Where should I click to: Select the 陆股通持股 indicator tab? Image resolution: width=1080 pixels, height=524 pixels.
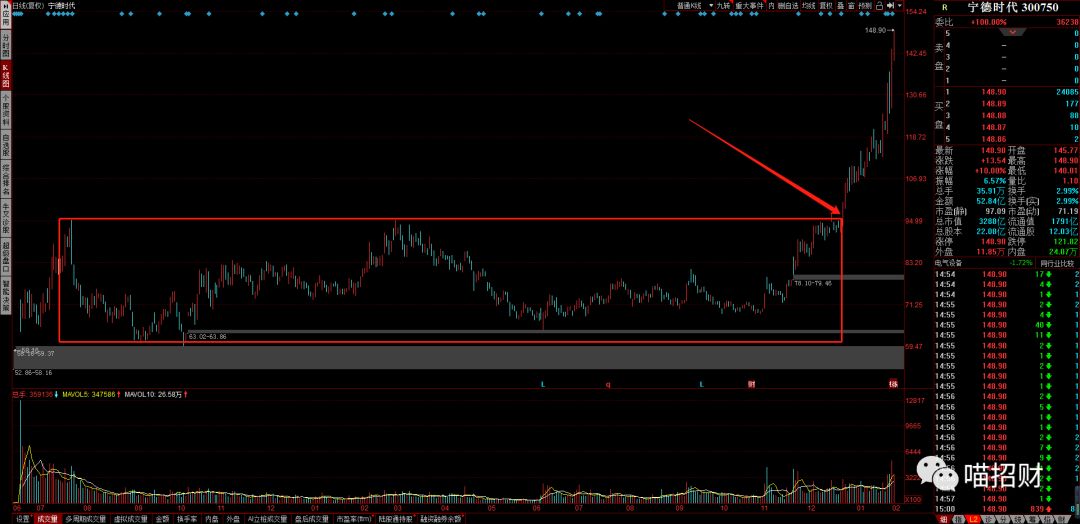click(396, 518)
